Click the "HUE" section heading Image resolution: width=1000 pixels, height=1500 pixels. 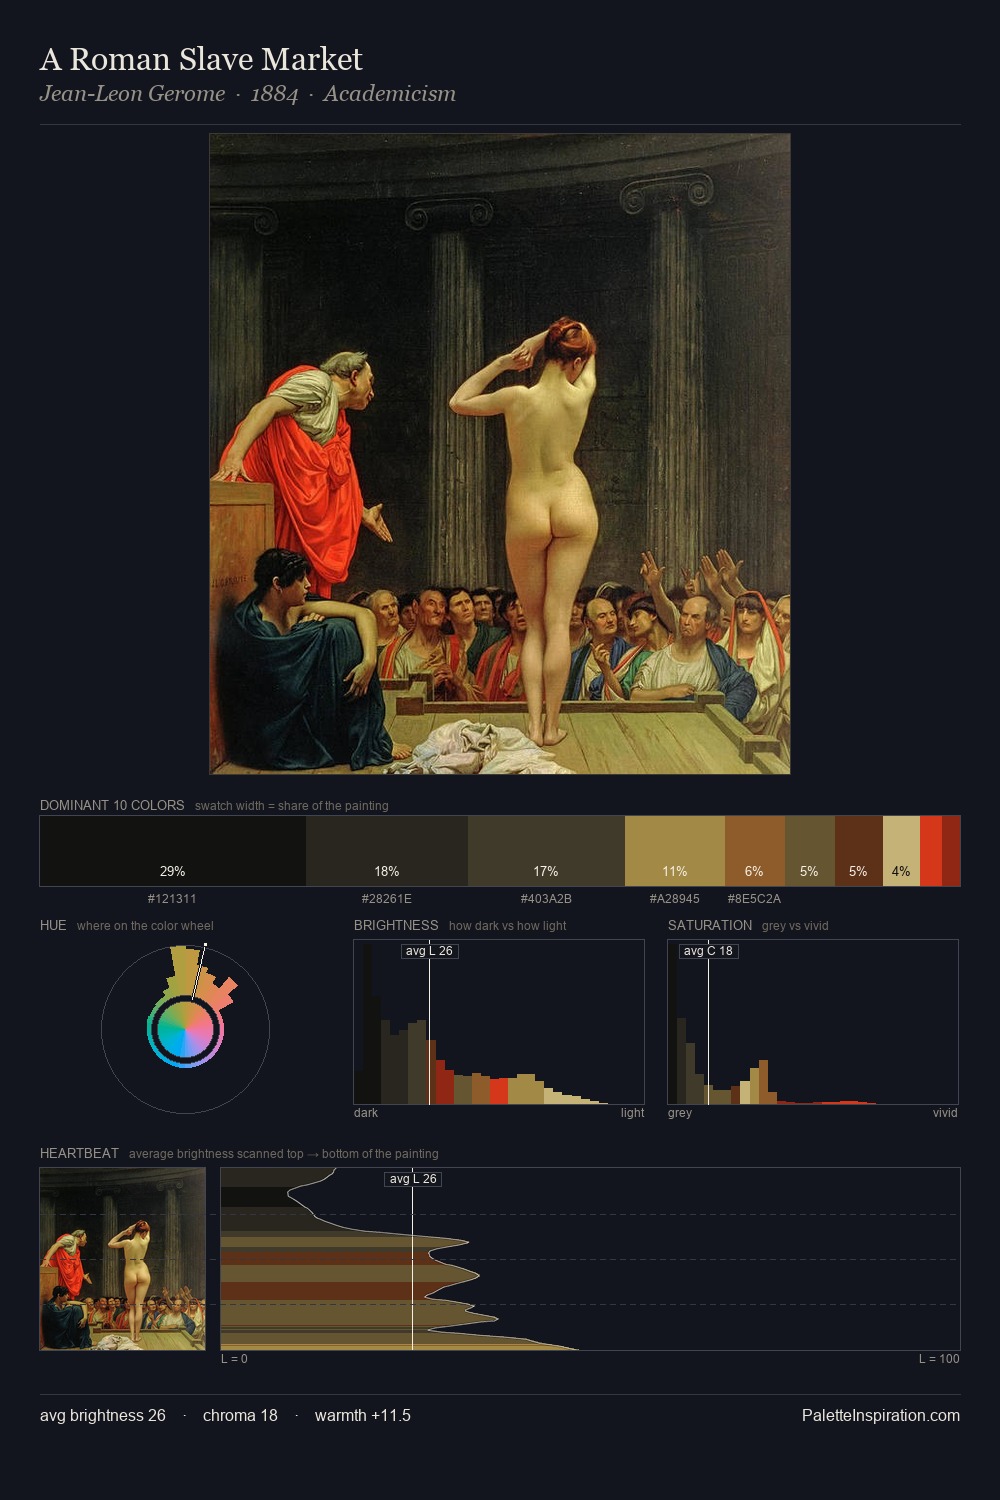[x=53, y=925]
